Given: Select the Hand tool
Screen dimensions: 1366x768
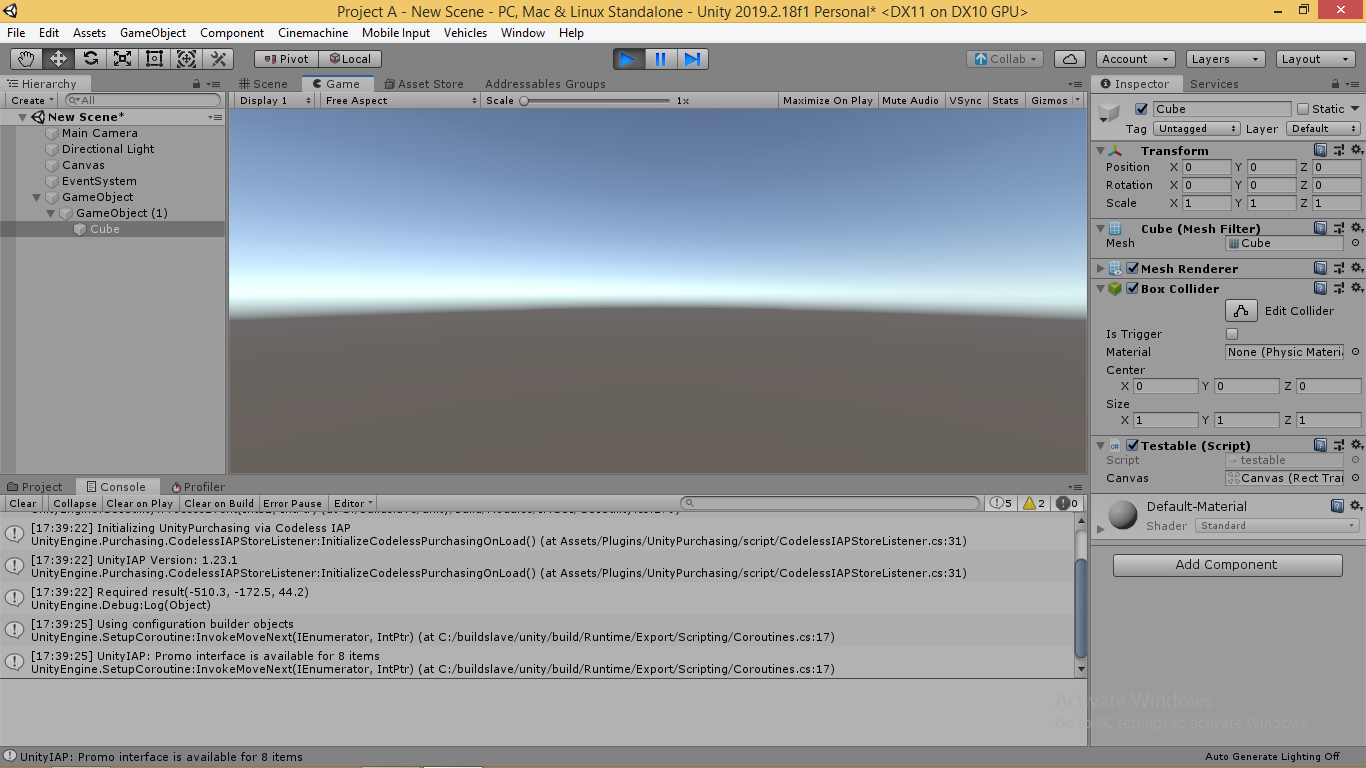Looking at the screenshot, I should click(x=27, y=59).
